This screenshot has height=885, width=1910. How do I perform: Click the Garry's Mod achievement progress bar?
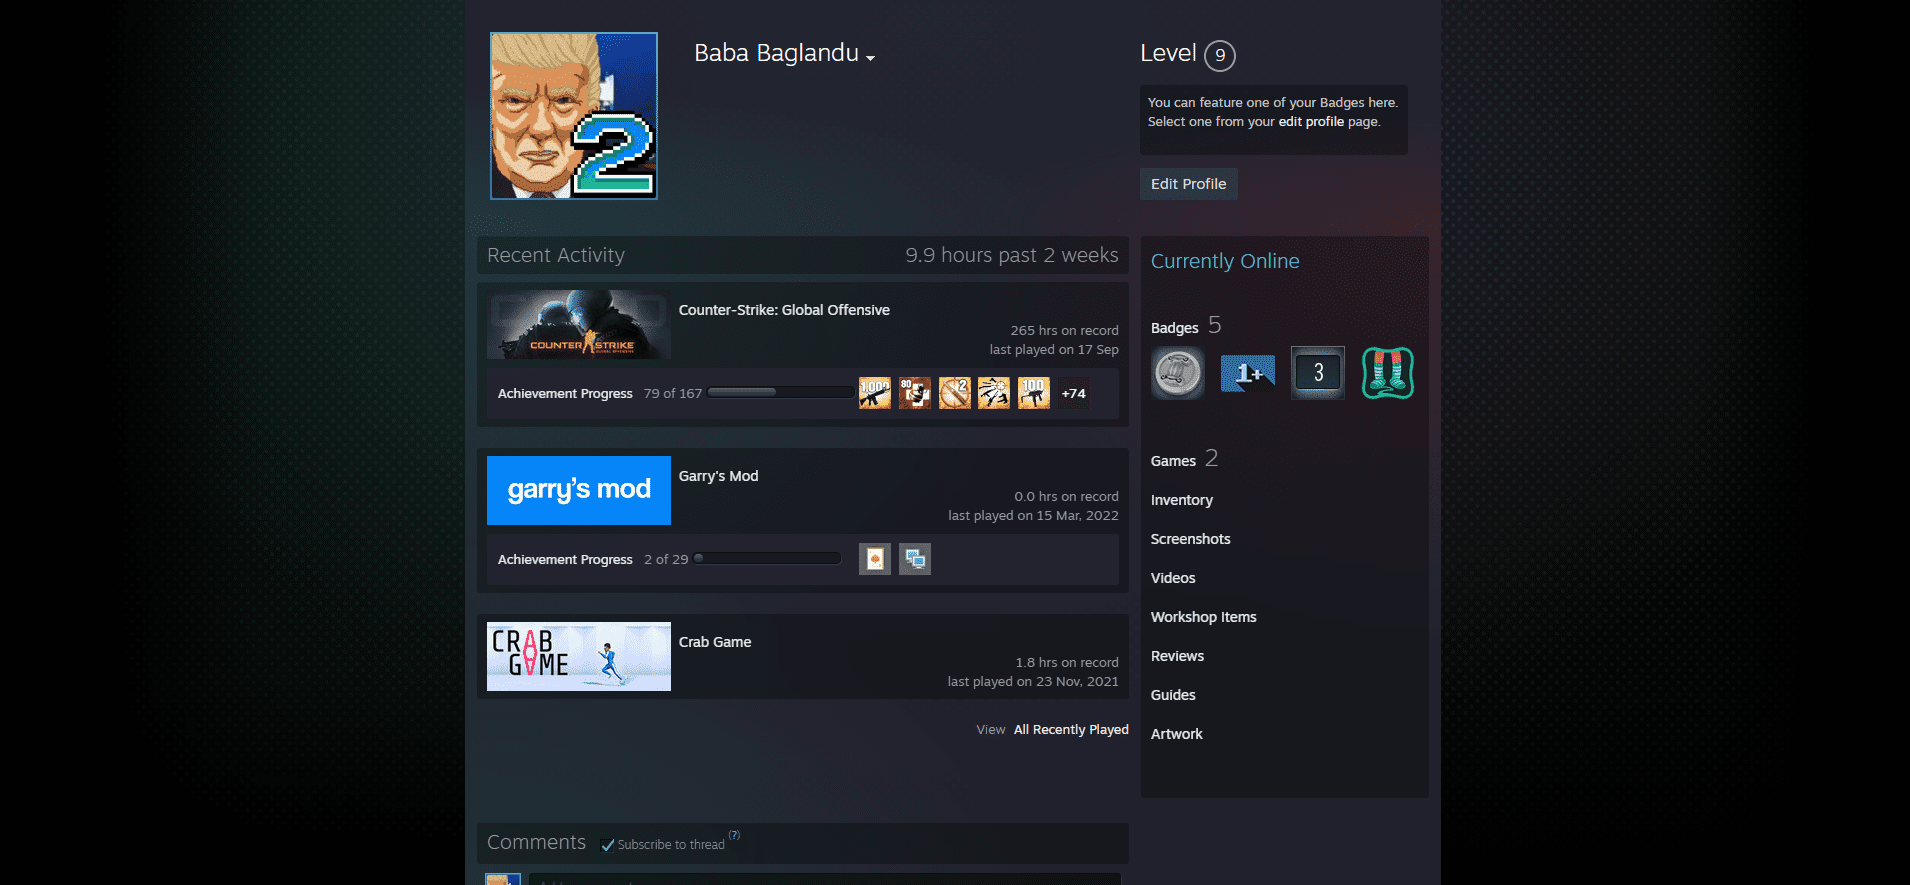point(767,558)
